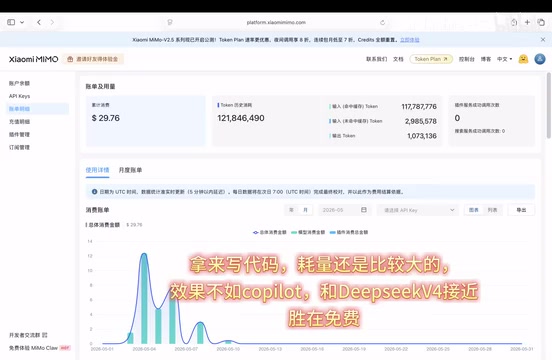Open the blue underlined link in the announcement banner

(409, 40)
